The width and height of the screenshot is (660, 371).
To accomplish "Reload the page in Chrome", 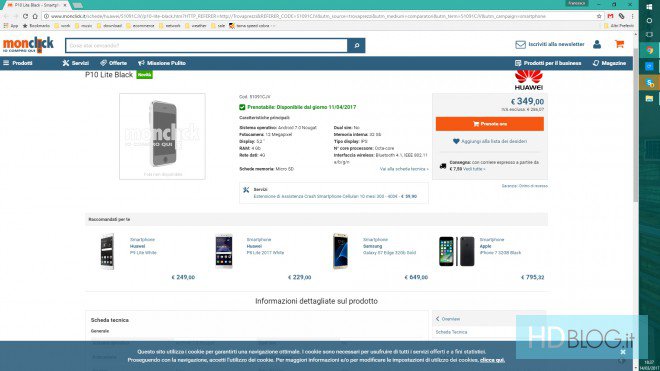I will 25,16.
